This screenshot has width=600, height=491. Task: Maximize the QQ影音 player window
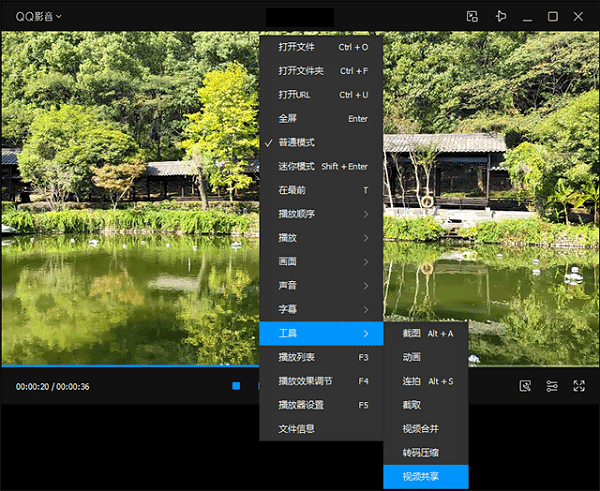[x=553, y=16]
